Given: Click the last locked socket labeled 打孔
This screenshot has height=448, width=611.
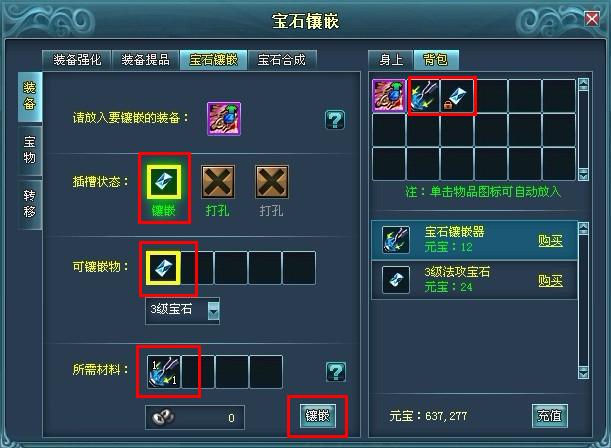Looking at the screenshot, I should tap(272, 182).
